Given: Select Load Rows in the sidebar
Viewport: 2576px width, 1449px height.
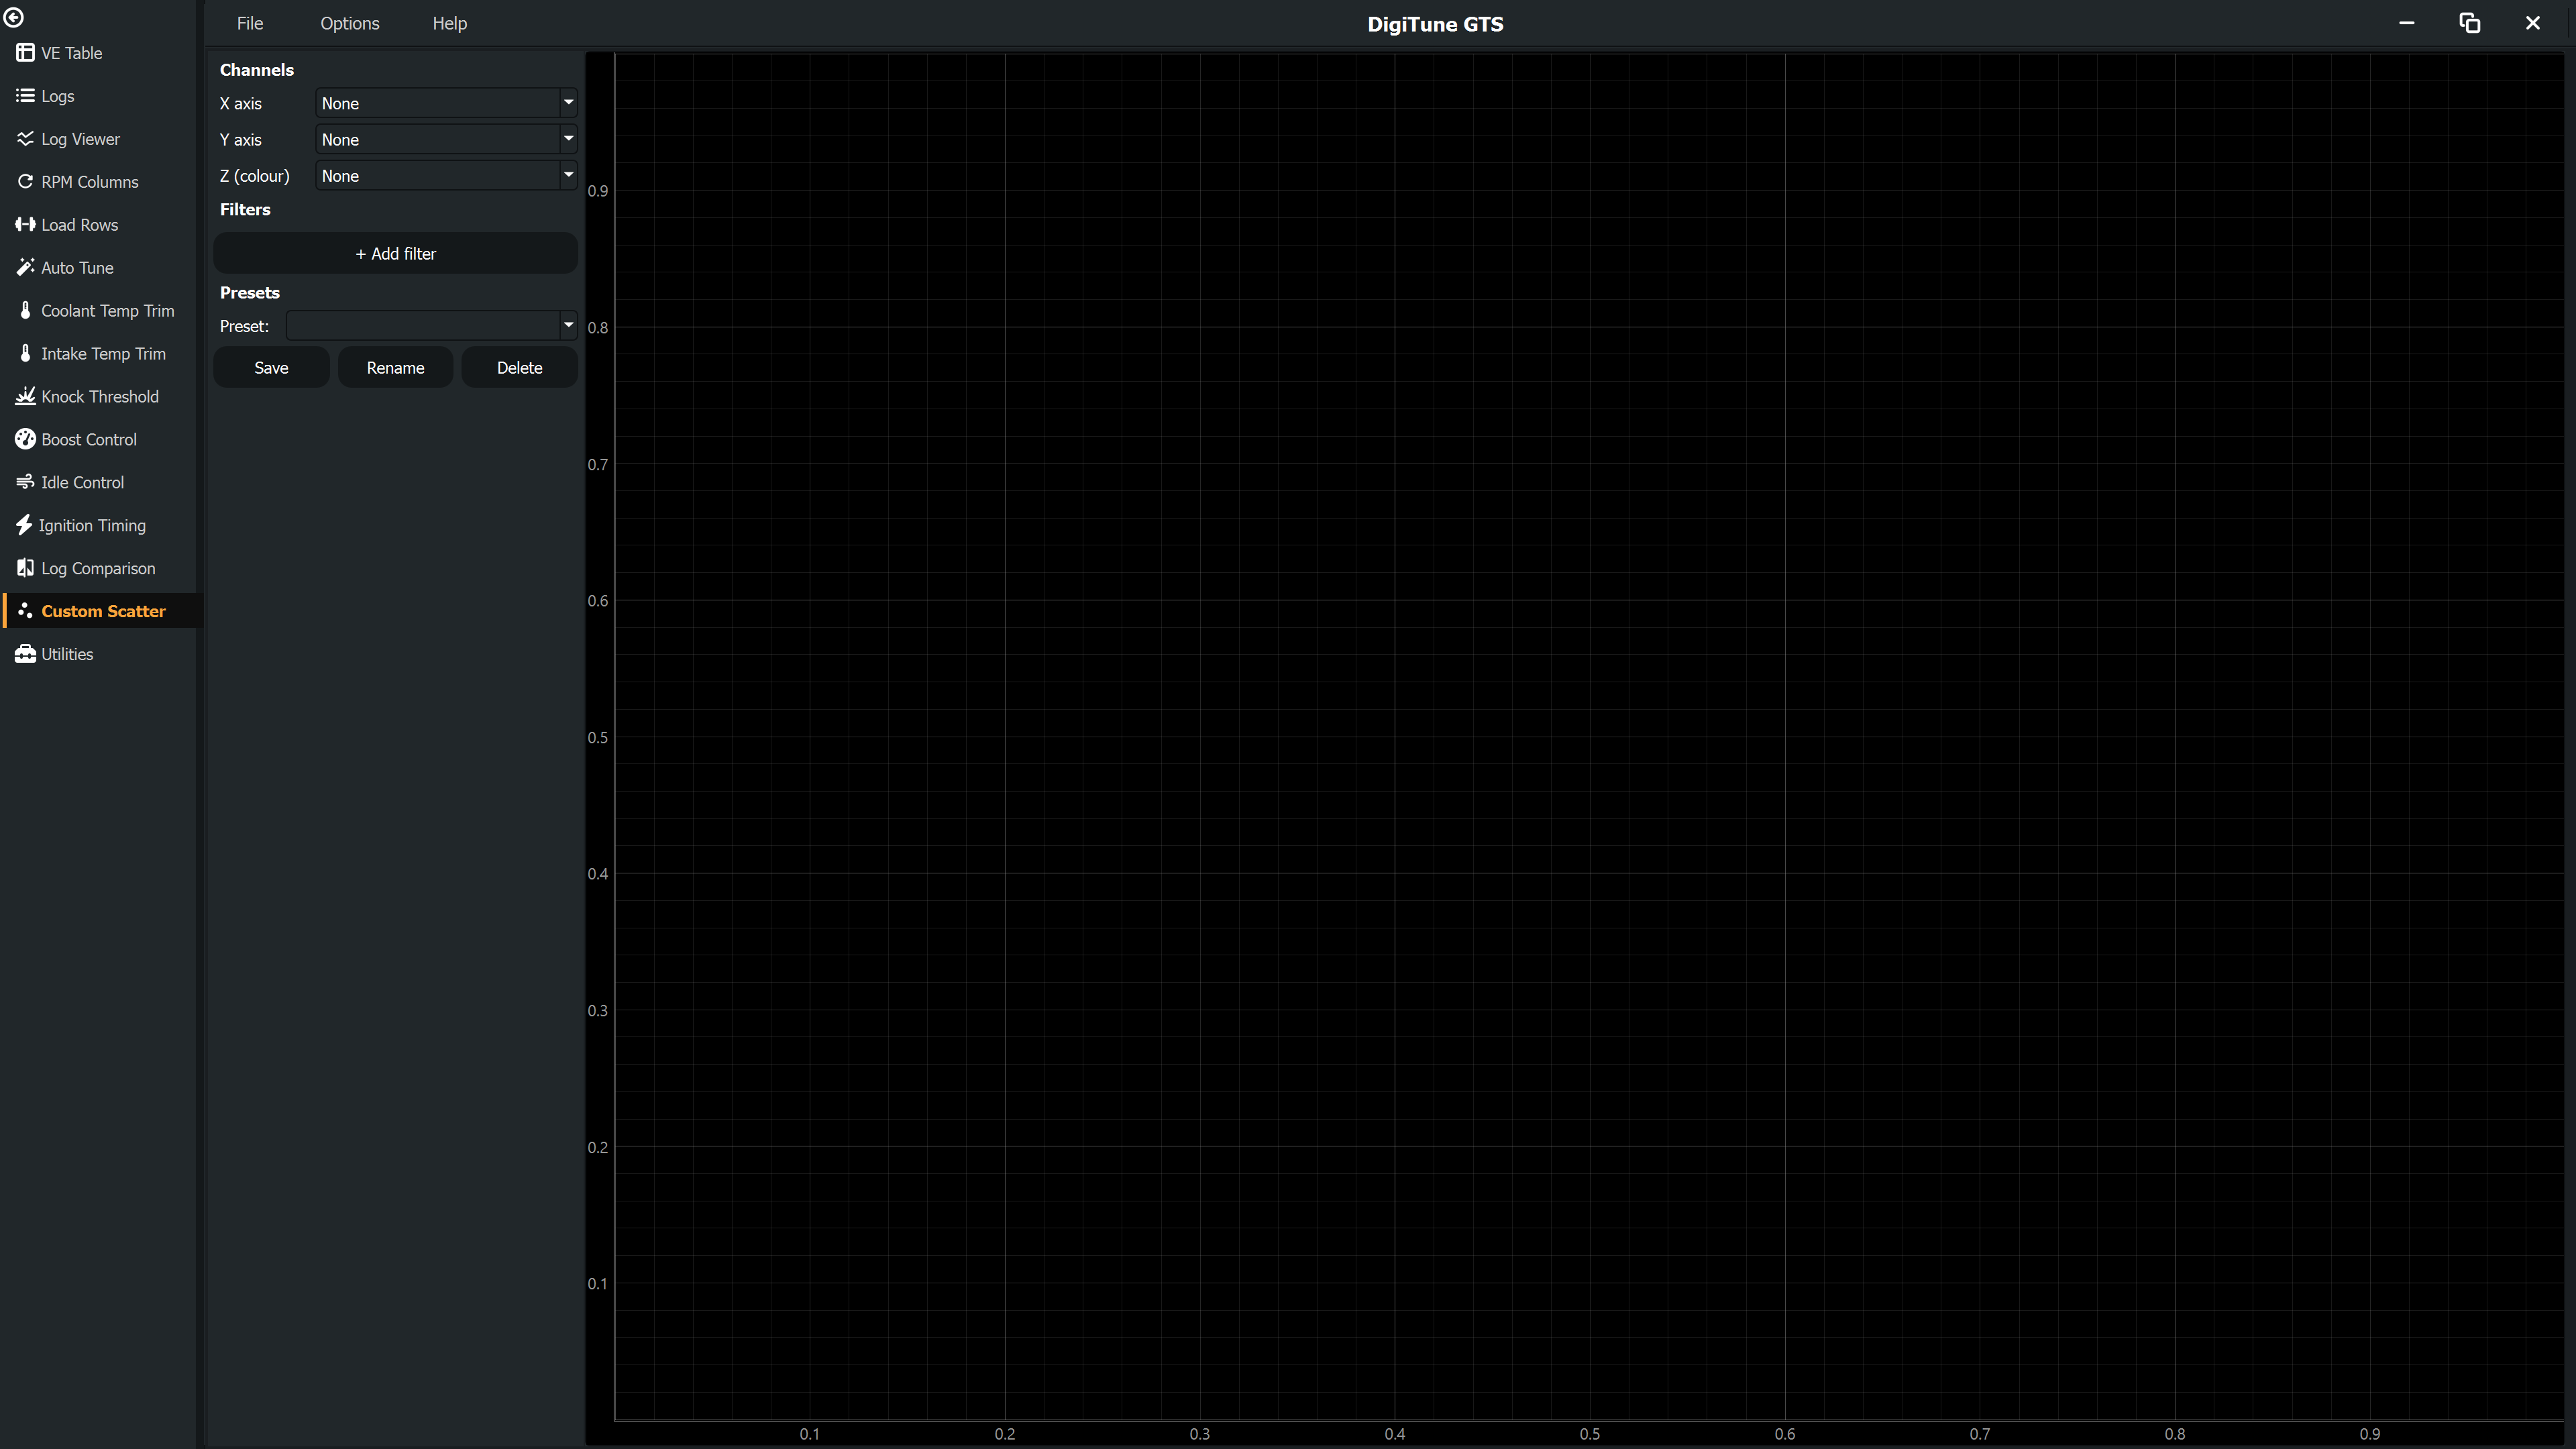Looking at the screenshot, I should point(100,225).
